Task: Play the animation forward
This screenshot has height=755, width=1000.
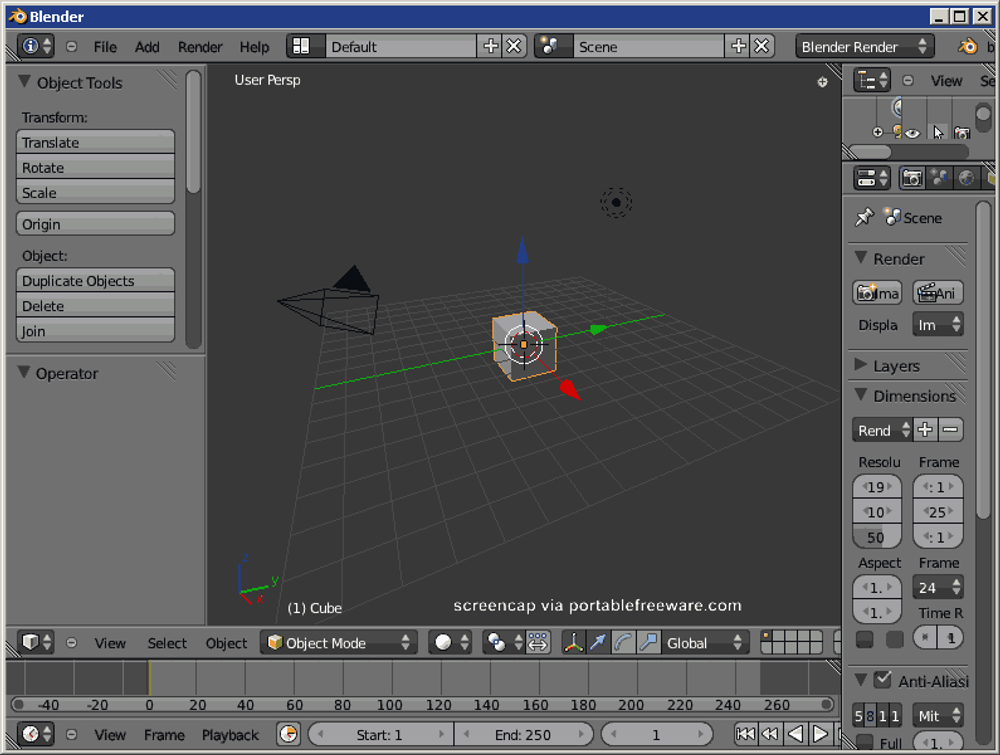Action: (820, 734)
